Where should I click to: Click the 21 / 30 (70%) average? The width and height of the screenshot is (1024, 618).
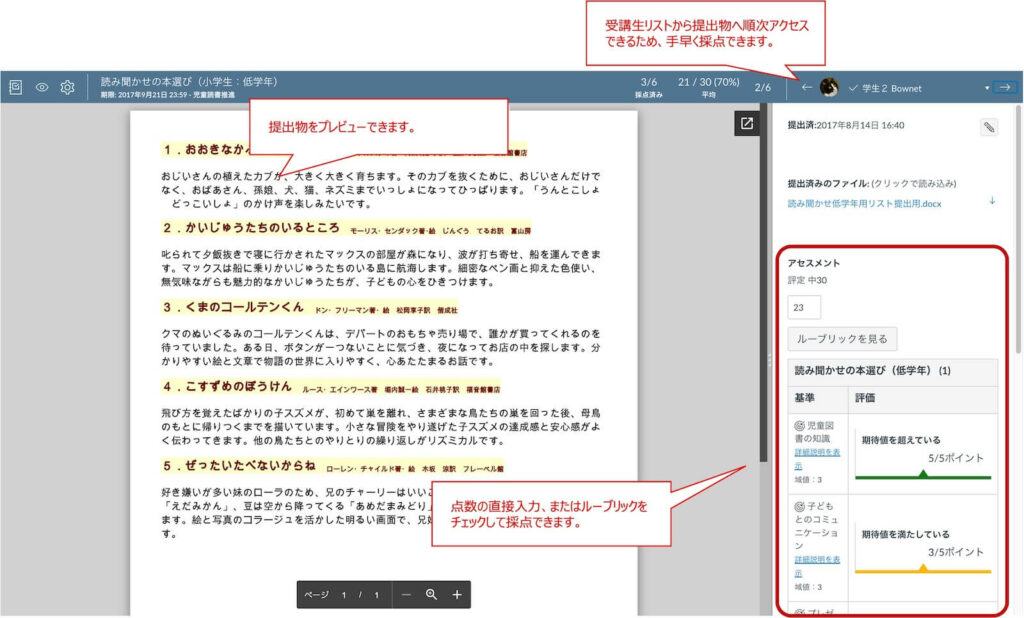tap(709, 82)
